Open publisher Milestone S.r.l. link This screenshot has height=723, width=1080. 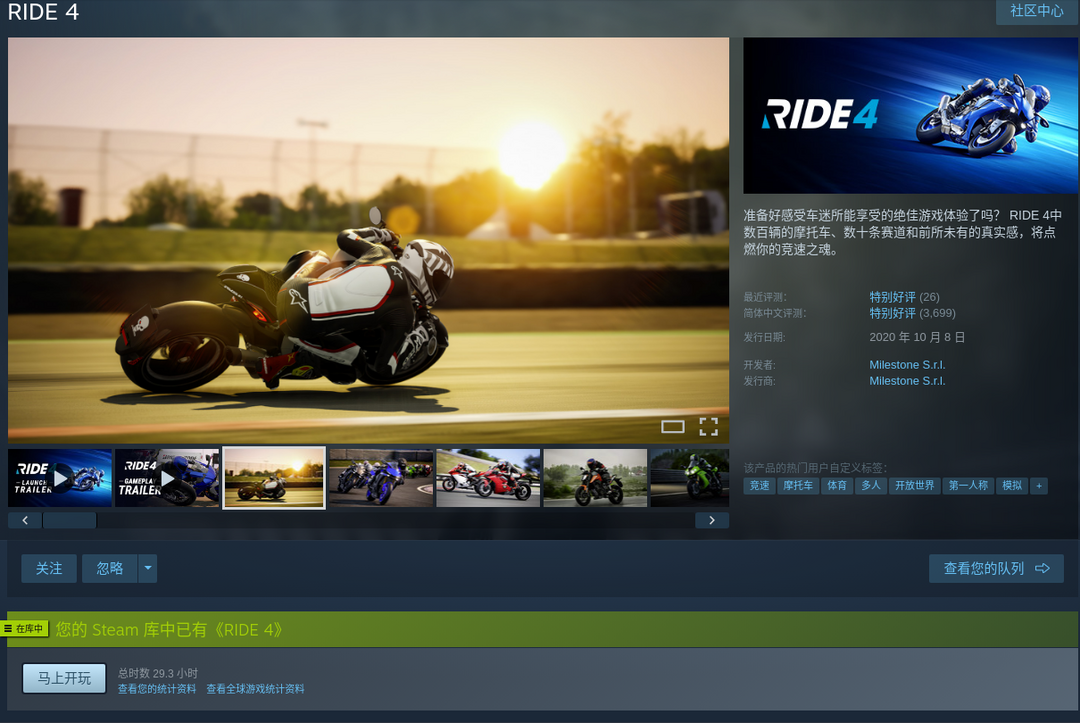tap(907, 381)
